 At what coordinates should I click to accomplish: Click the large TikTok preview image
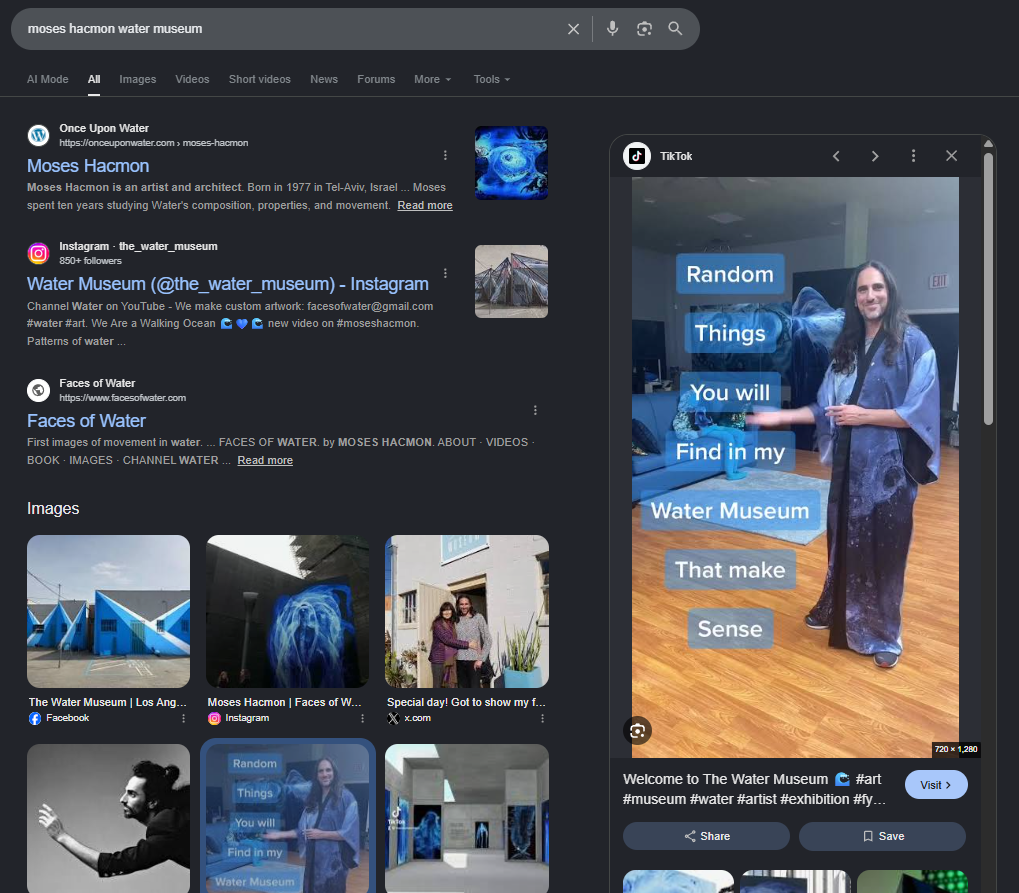click(x=795, y=467)
